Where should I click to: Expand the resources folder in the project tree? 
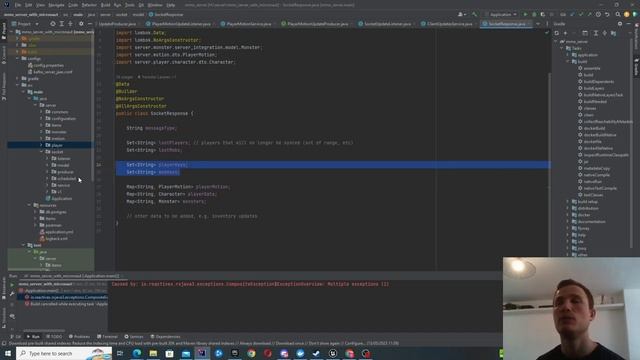coord(29,205)
